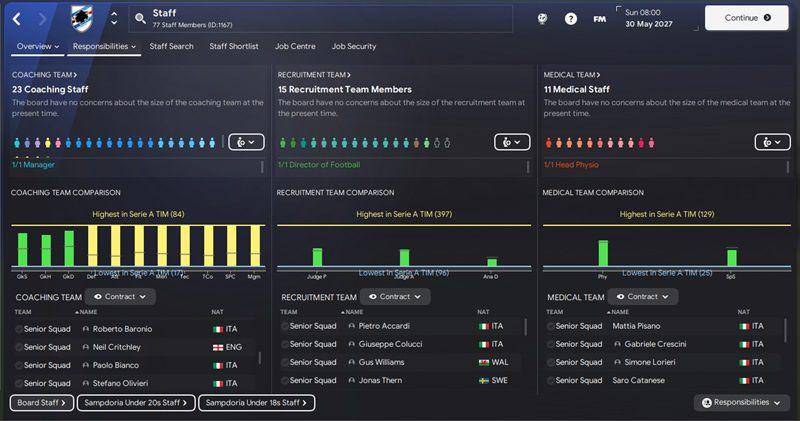Select Roberto Baronio row checkbox

click(19, 329)
